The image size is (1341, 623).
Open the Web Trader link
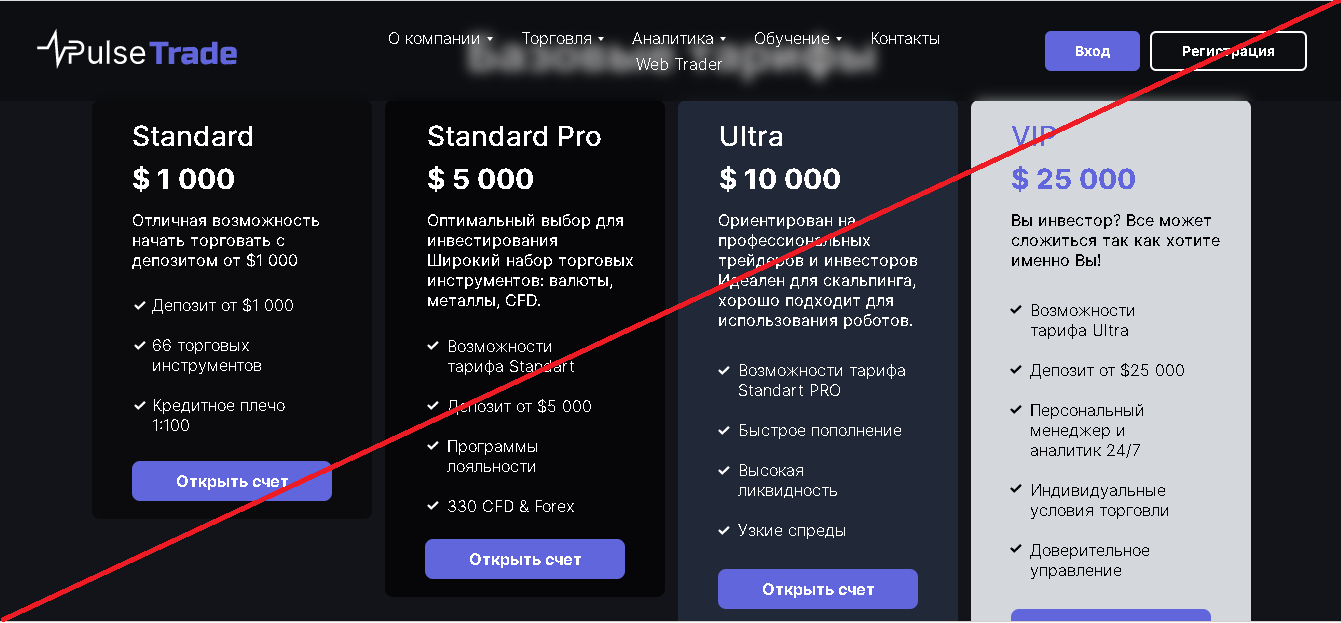(679, 64)
